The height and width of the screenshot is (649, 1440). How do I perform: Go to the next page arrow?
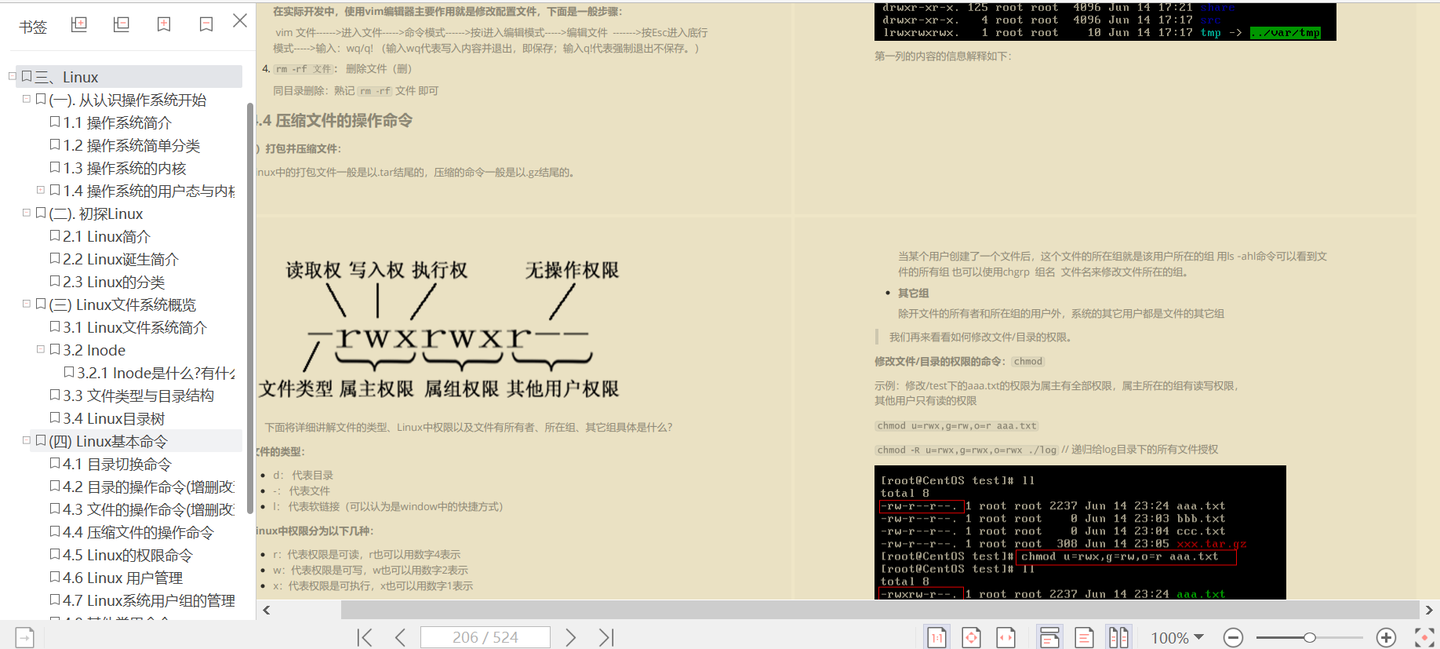[x=571, y=637]
